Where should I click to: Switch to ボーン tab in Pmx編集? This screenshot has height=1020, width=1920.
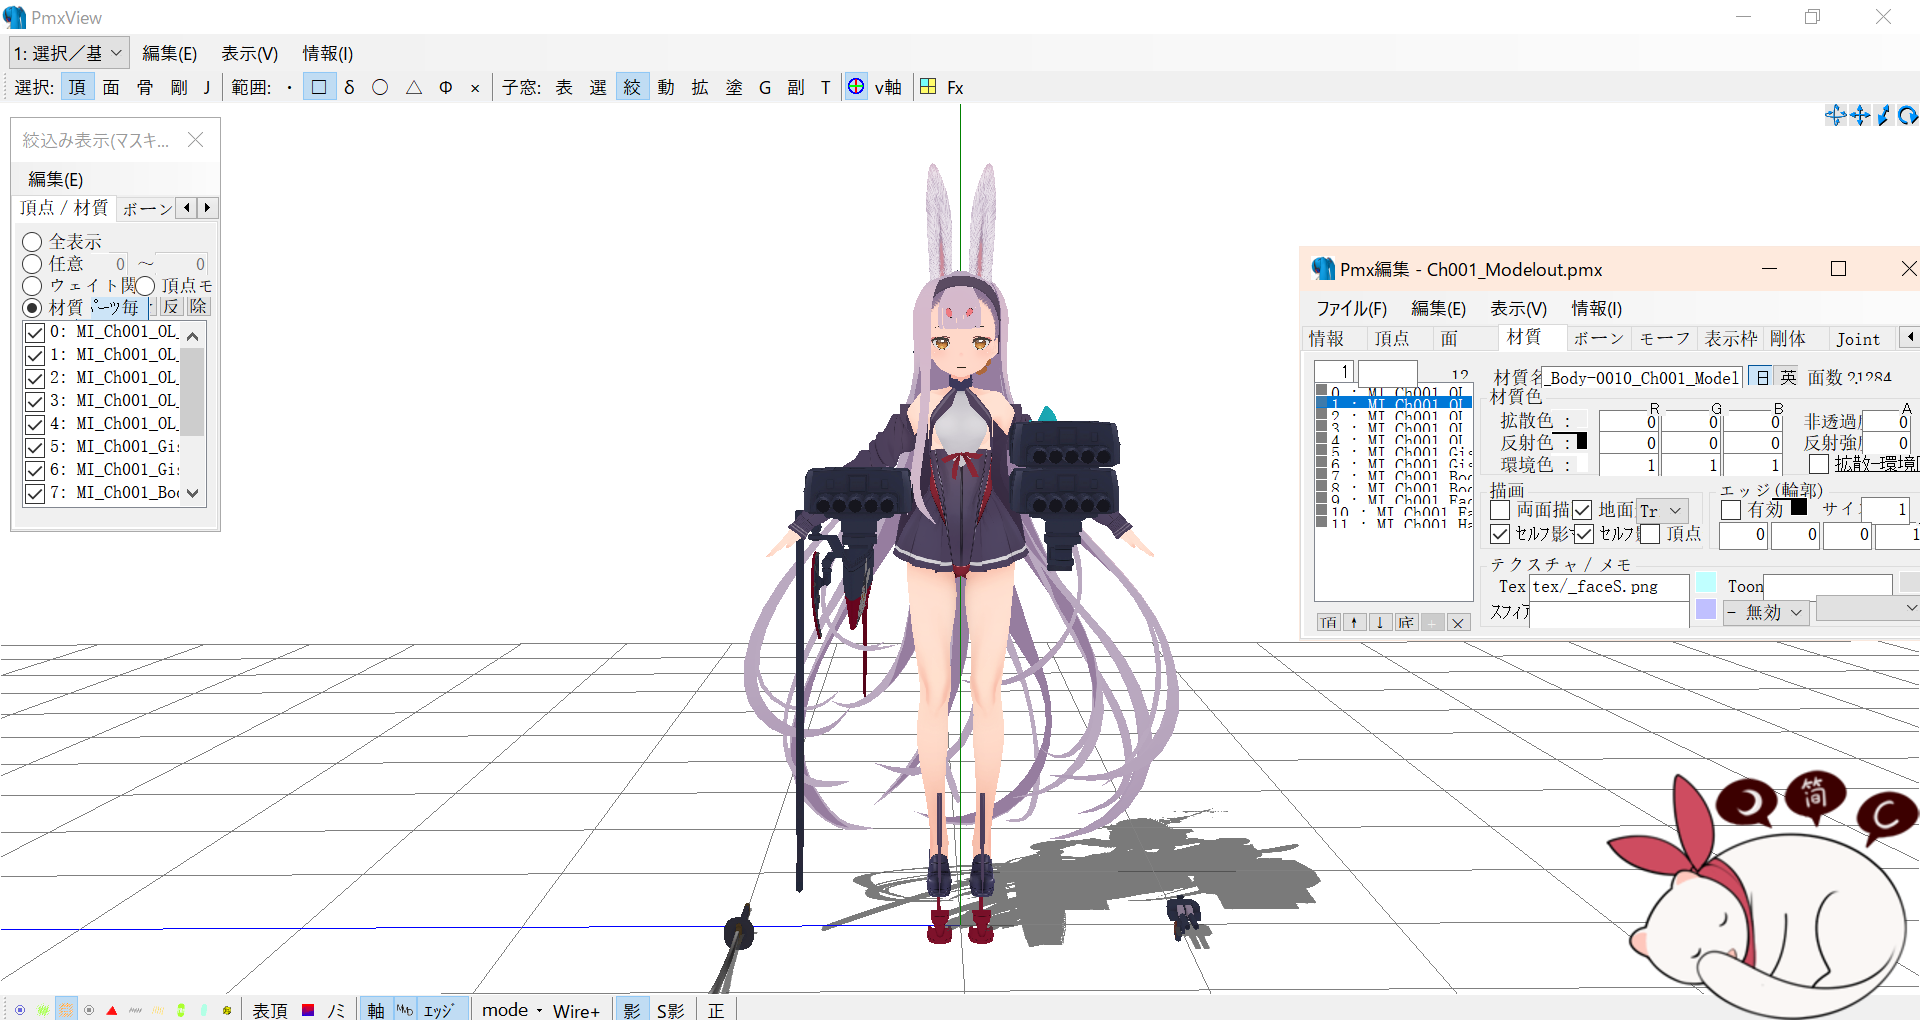(1598, 339)
